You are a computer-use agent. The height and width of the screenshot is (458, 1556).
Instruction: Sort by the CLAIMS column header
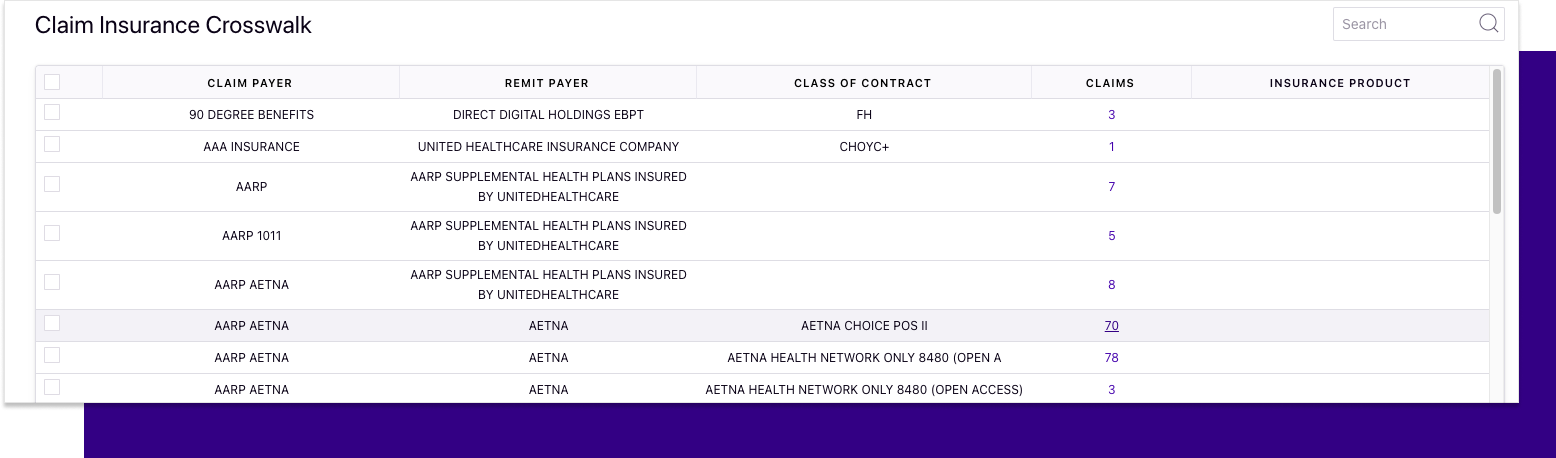1111,83
